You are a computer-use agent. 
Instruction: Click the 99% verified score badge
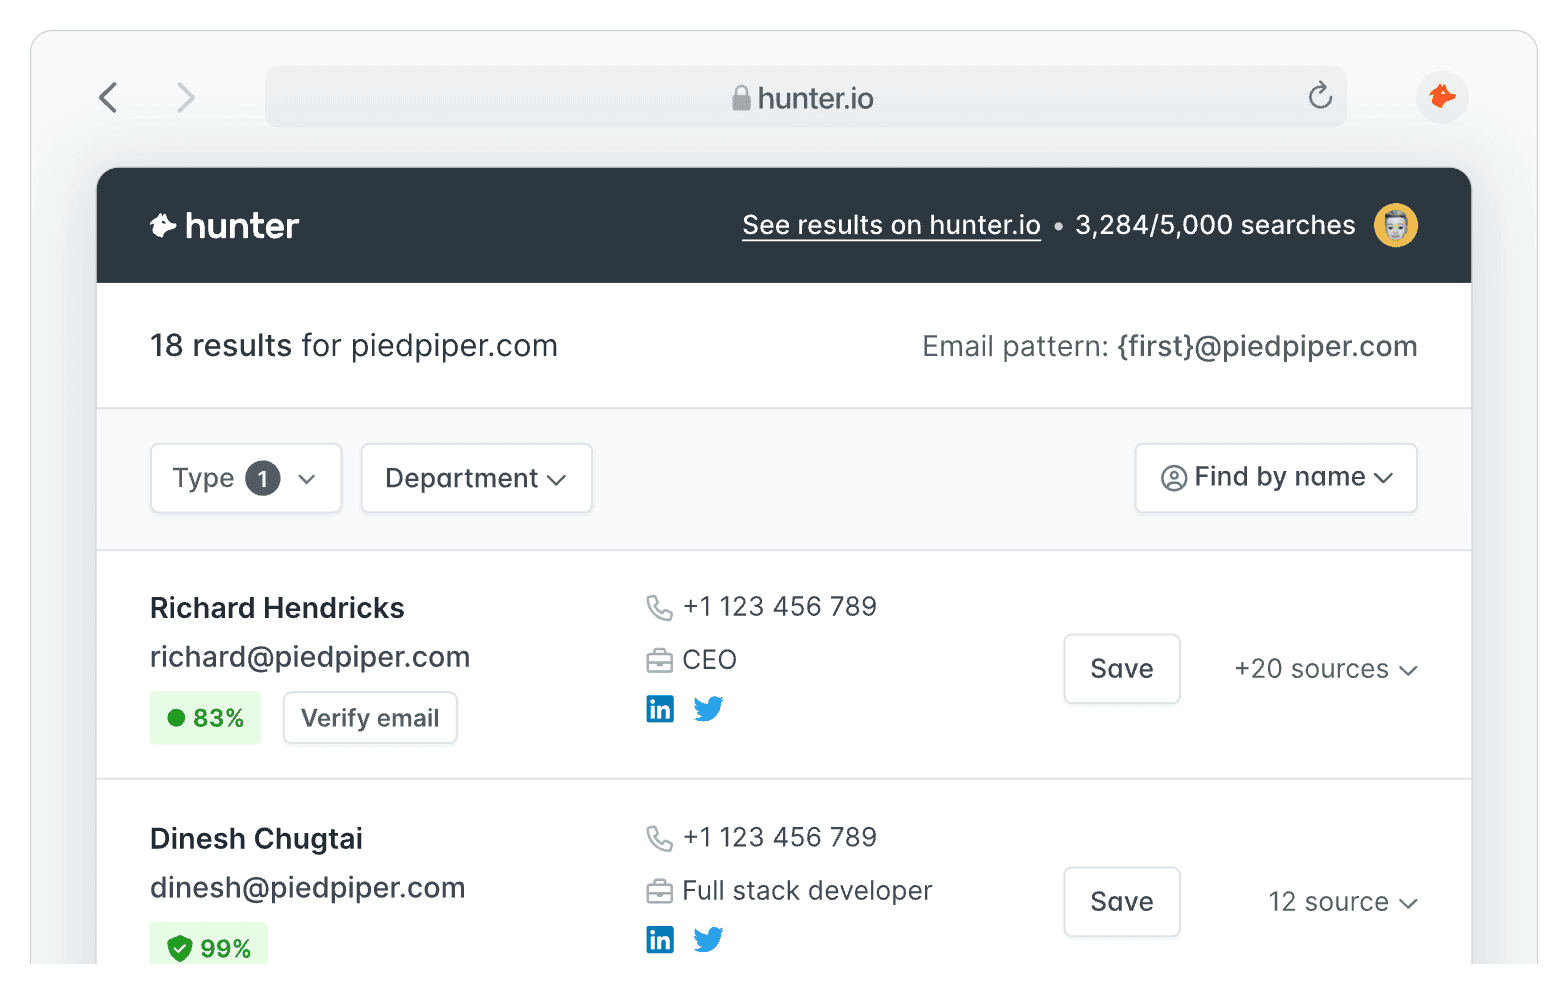click(x=209, y=945)
